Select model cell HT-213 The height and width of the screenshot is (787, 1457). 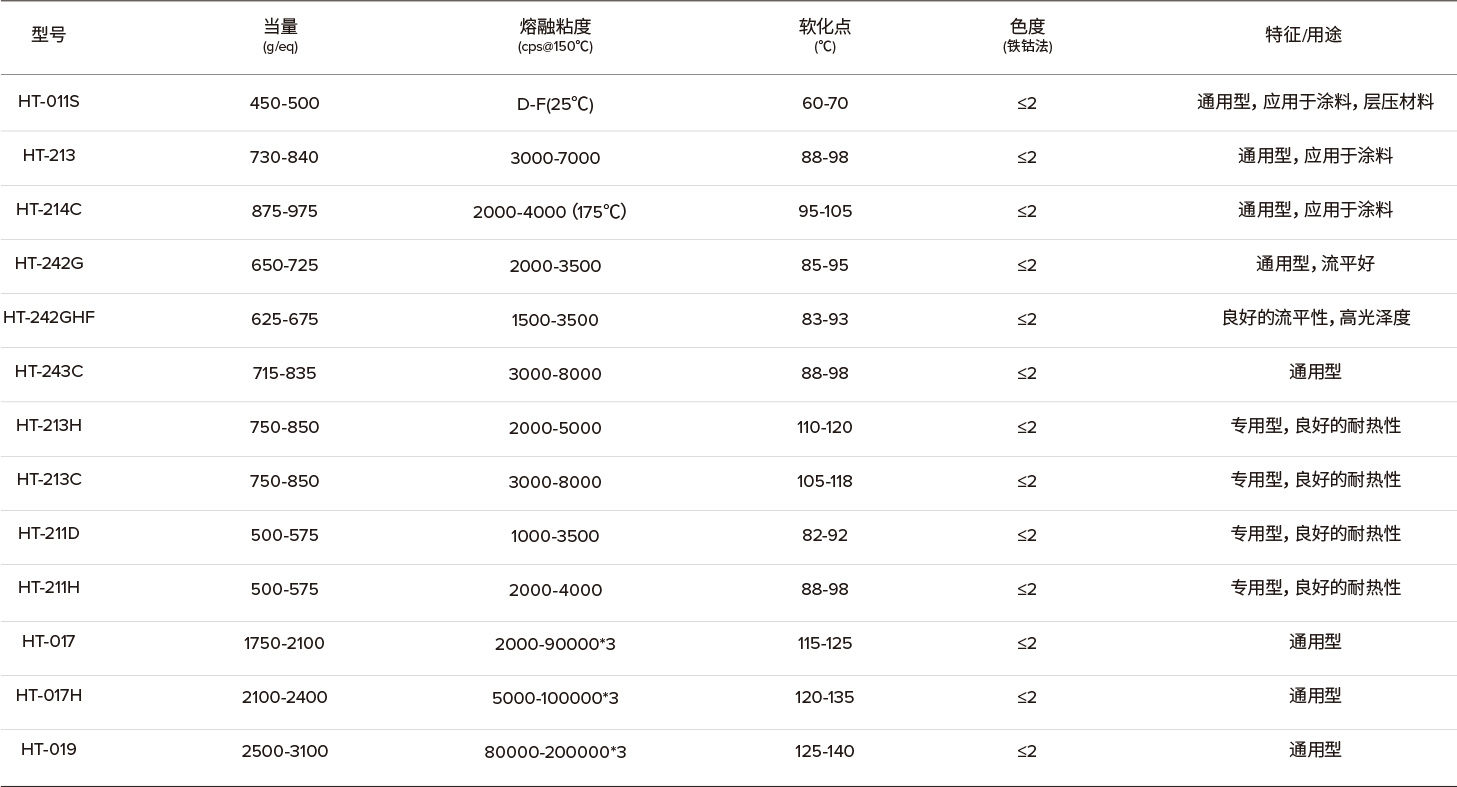48,156
